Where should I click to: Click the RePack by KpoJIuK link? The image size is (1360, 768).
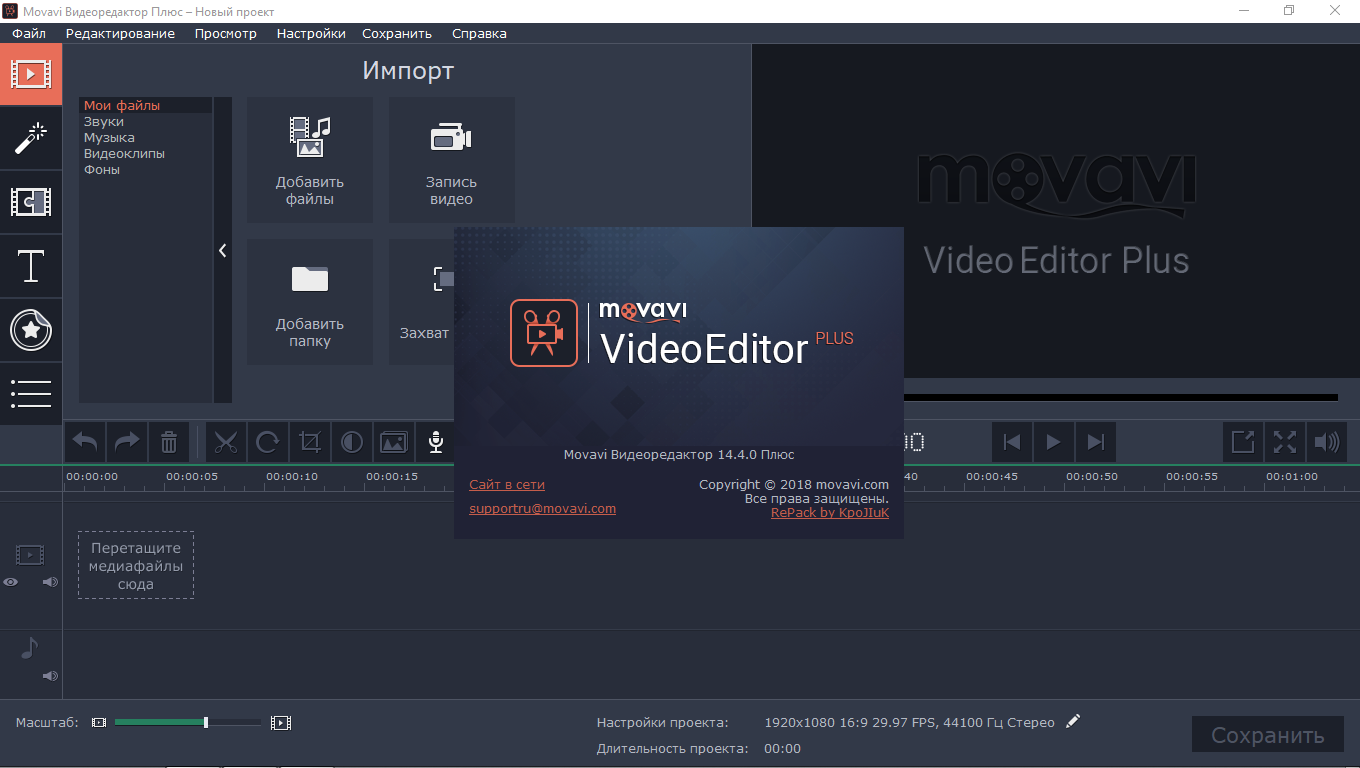pos(830,512)
